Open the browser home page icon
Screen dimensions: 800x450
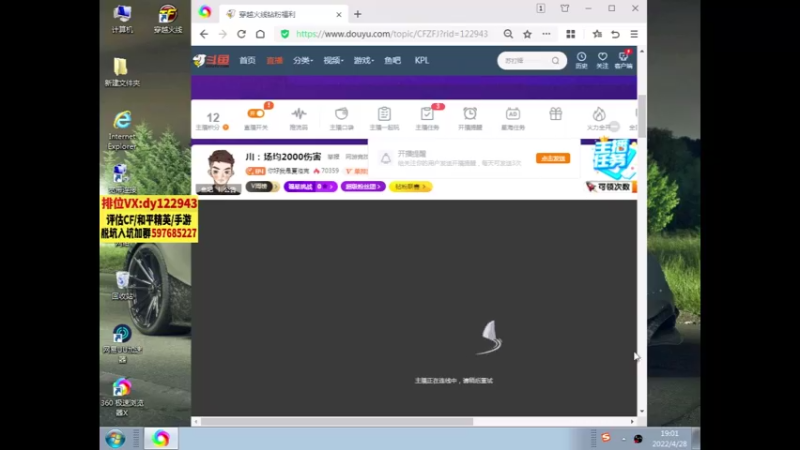click(x=260, y=34)
